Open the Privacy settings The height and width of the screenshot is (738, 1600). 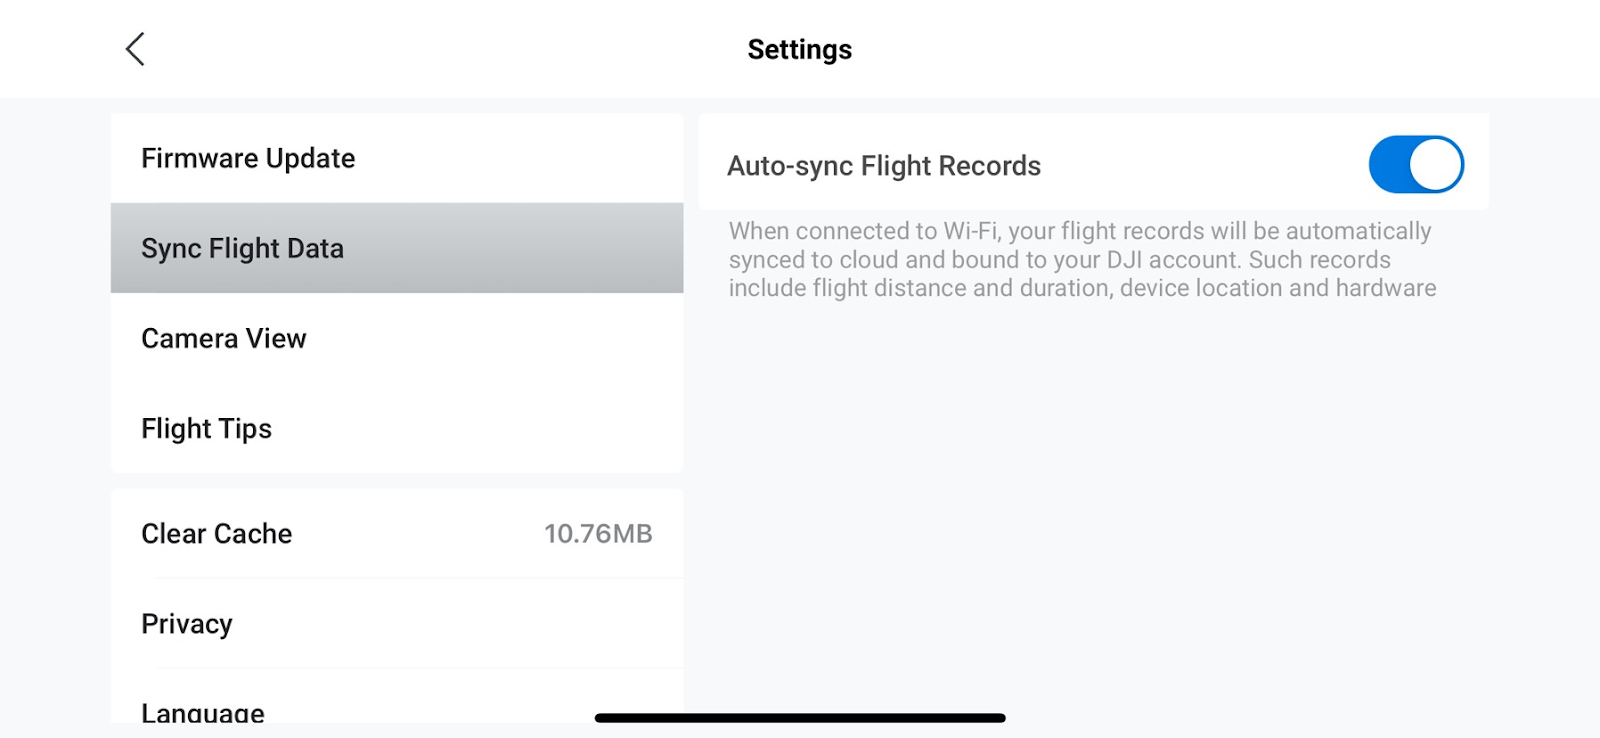click(187, 623)
